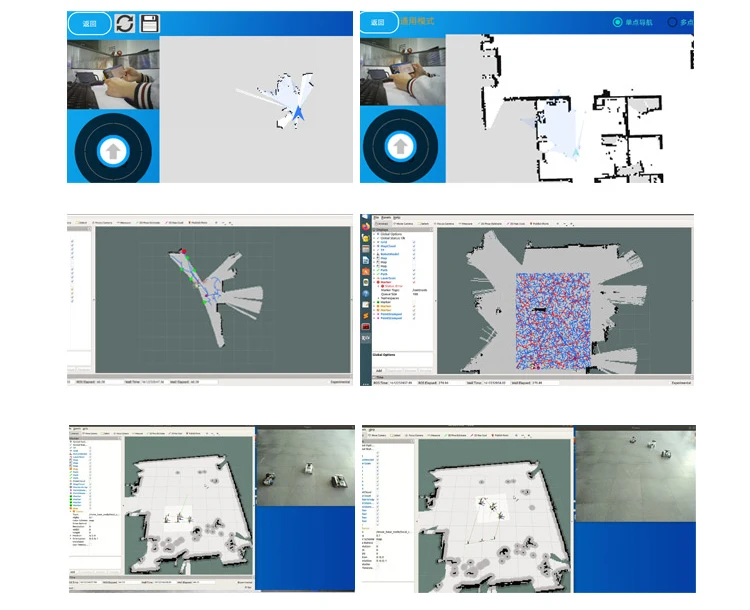Image resolution: width=750 pixels, height=610 pixels.
Task: Tap the blue robot arrow marker on the top-left map
Action: (x=299, y=113)
